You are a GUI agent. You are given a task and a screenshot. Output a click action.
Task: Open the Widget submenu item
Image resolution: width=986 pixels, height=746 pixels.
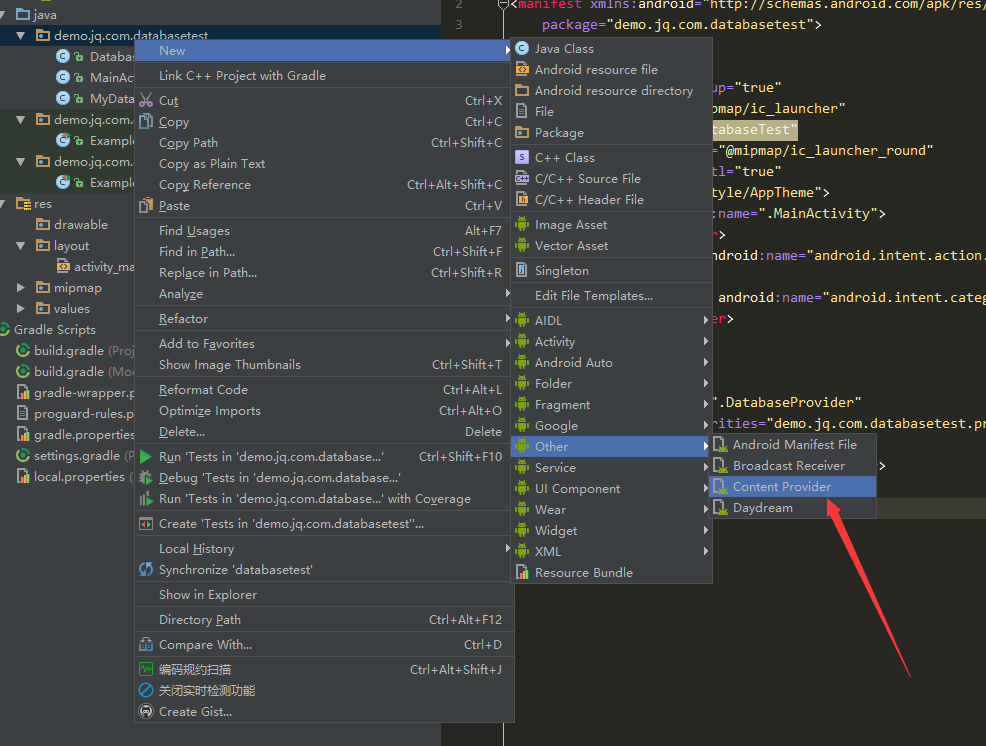611,530
